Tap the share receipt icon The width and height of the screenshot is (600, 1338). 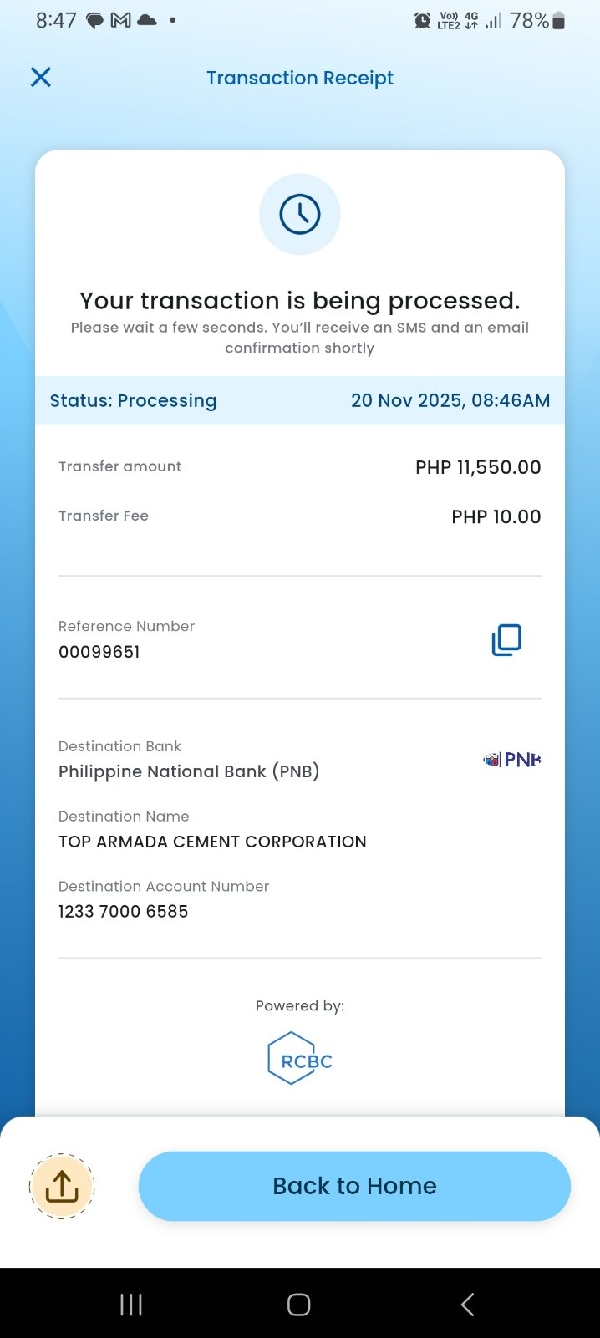coord(62,1186)
